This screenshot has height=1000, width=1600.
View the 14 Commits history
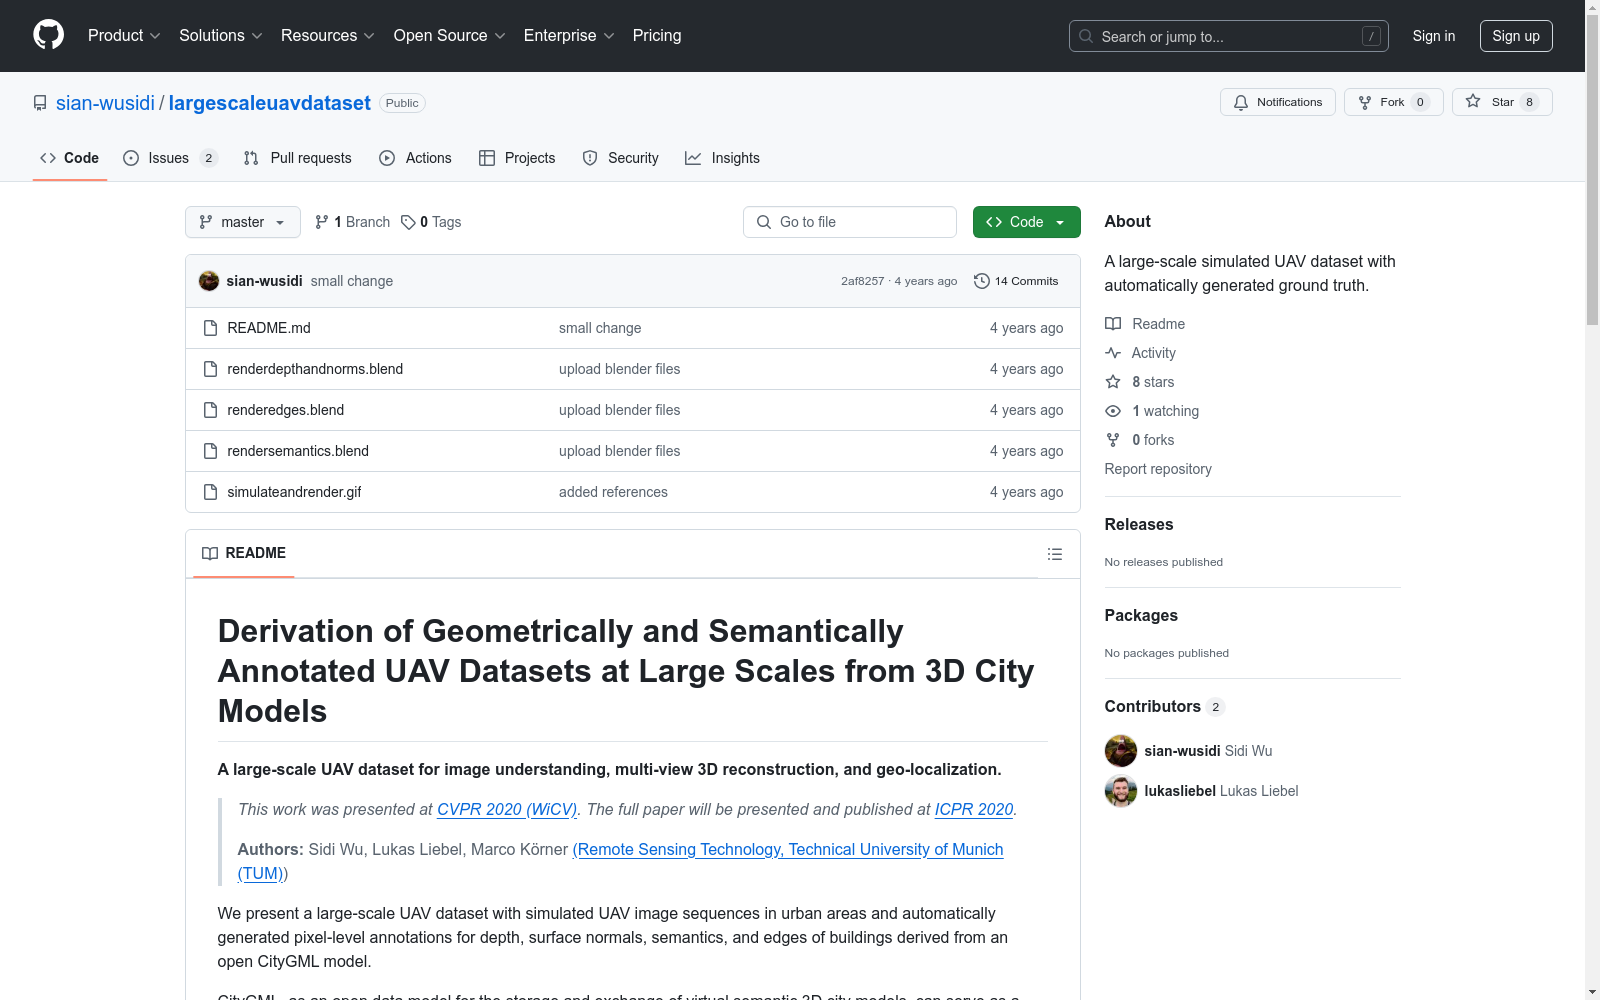pyautogui.click(x=1017, y=281)
